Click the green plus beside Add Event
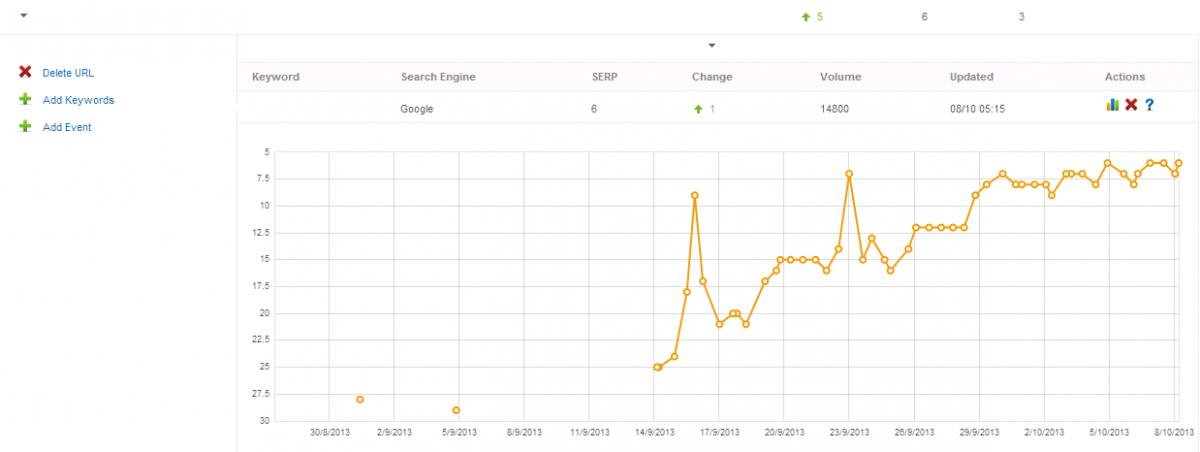 pos(25,127)
